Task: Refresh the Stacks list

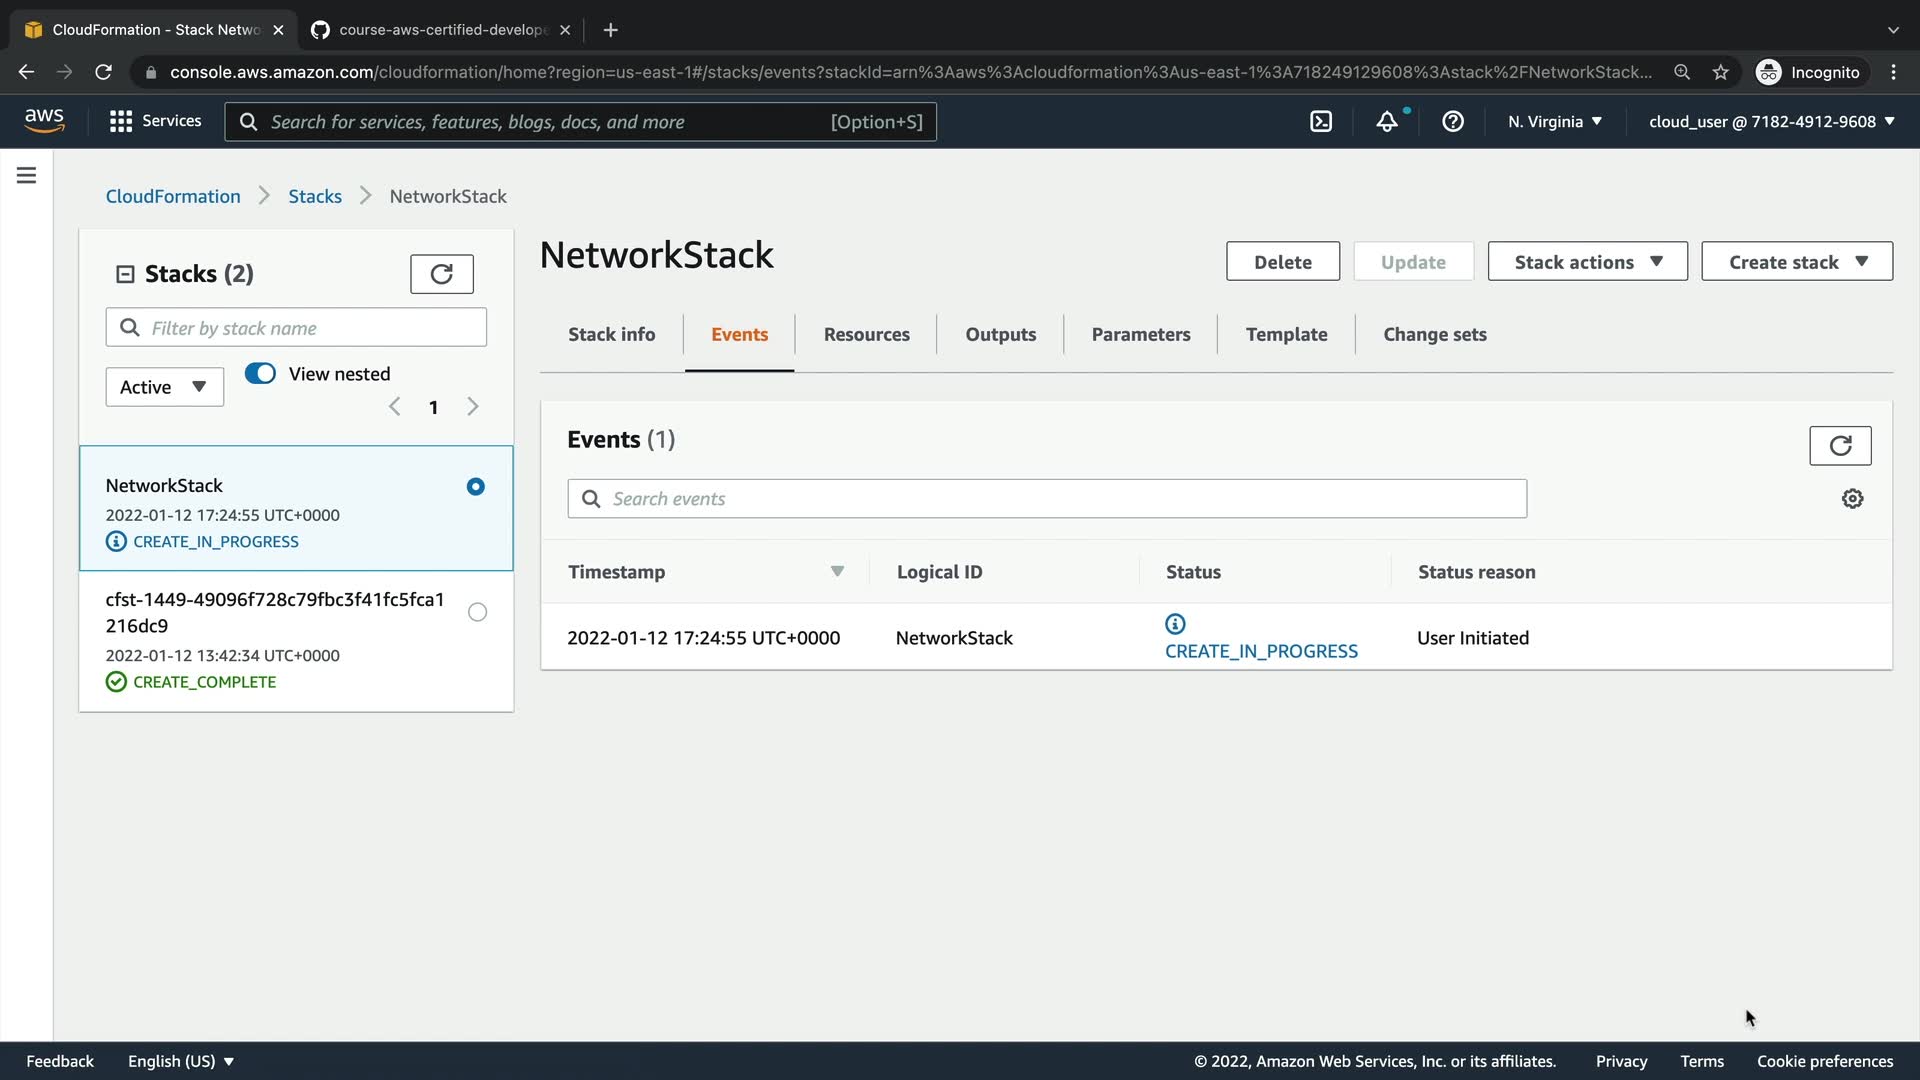Action: 441,274
